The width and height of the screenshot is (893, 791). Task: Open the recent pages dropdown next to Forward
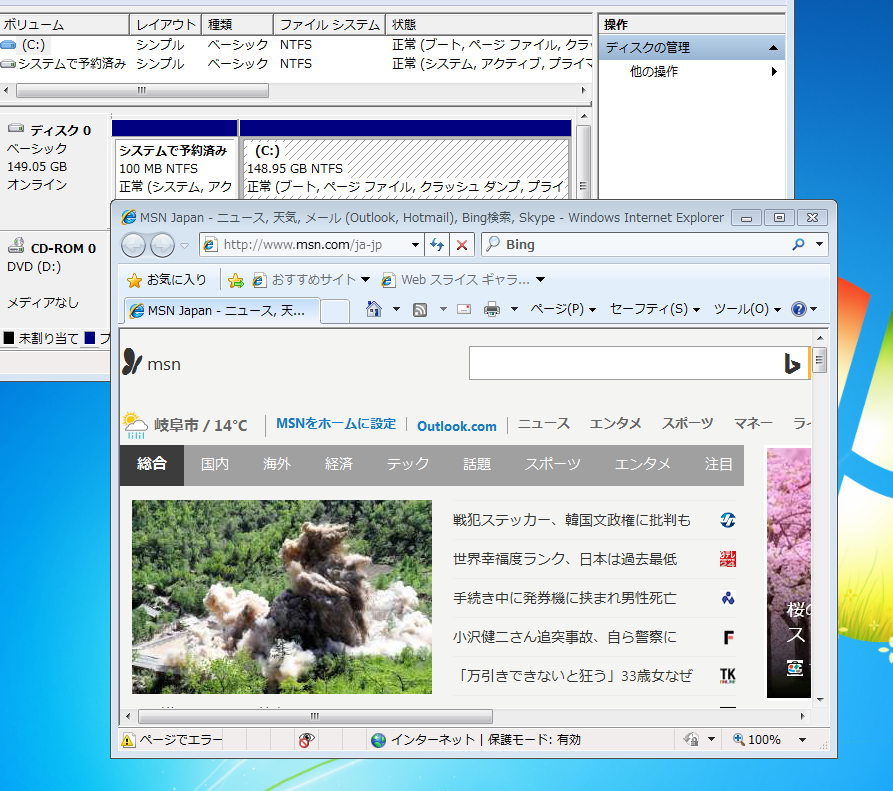pyautogui.click(x=184, y=246)
